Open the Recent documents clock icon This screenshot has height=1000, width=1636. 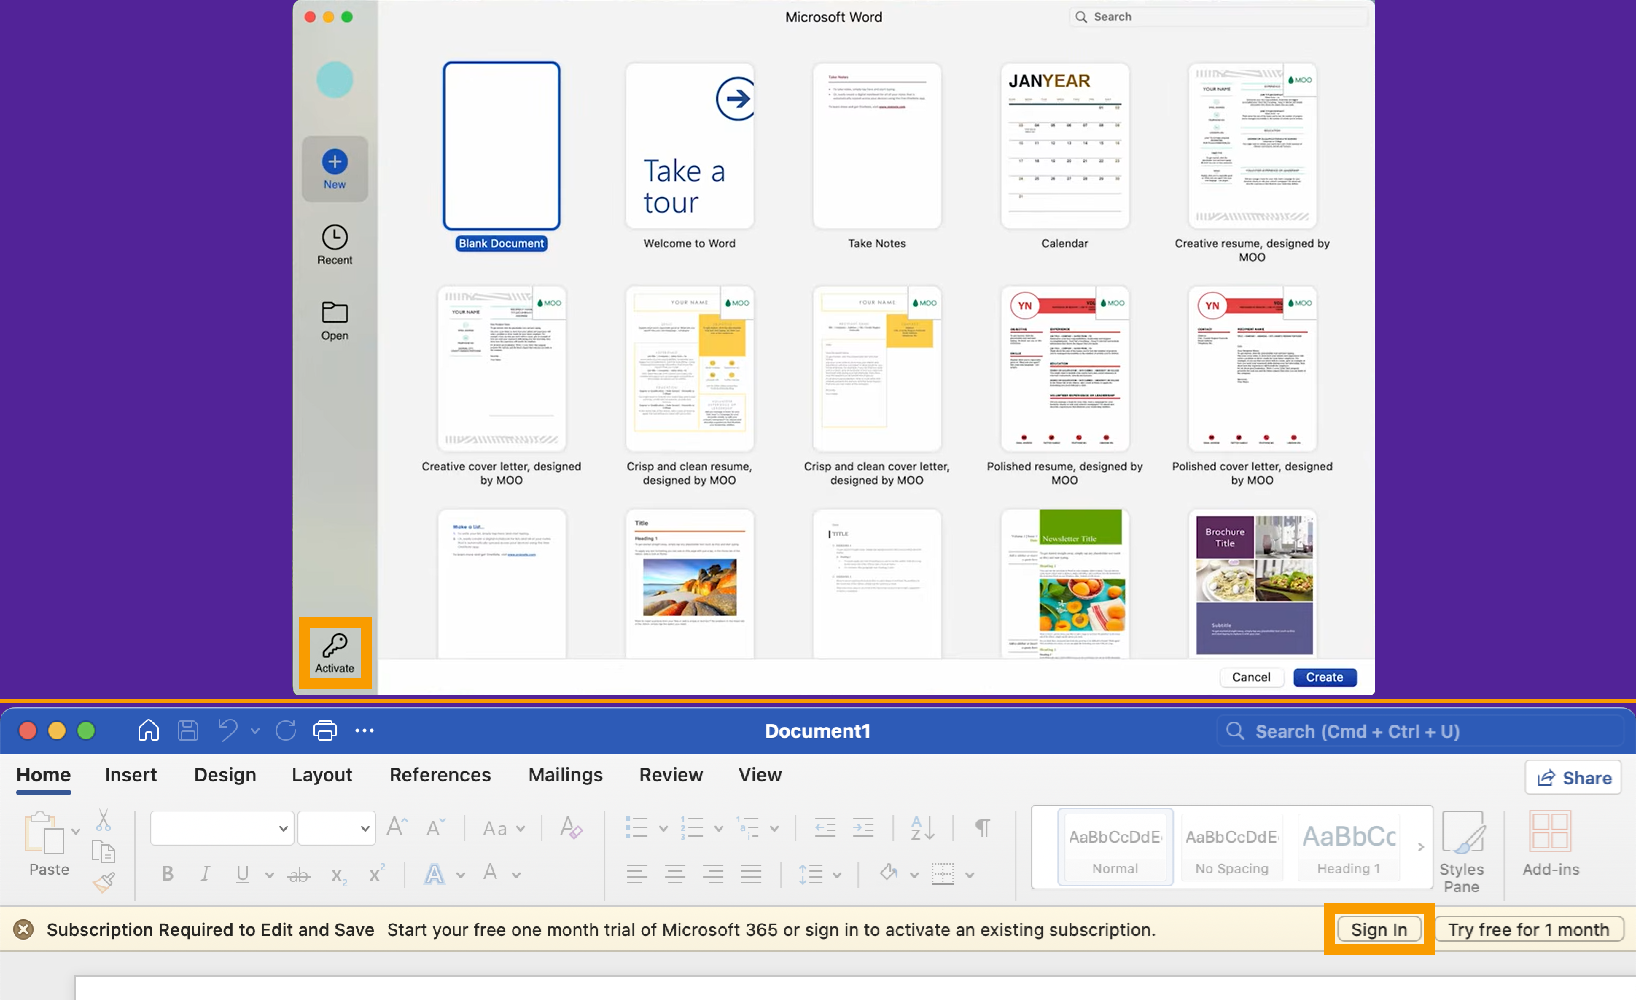pos(334,237)
